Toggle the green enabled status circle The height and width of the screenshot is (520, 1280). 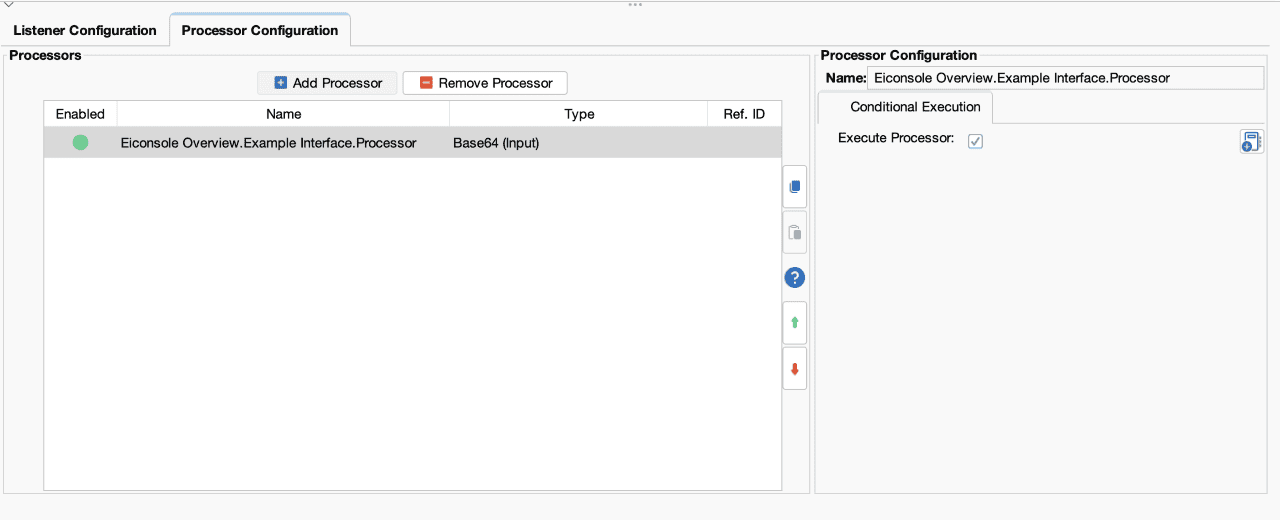pyautogui.click(x=80, y=143)
